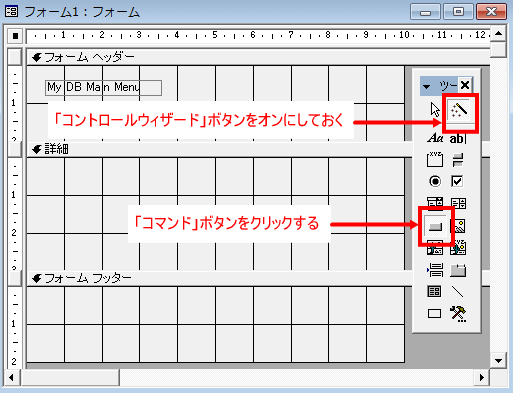Select the フォーム ヘッダー section bar
The image size is (513, 393).
point(258,57)
